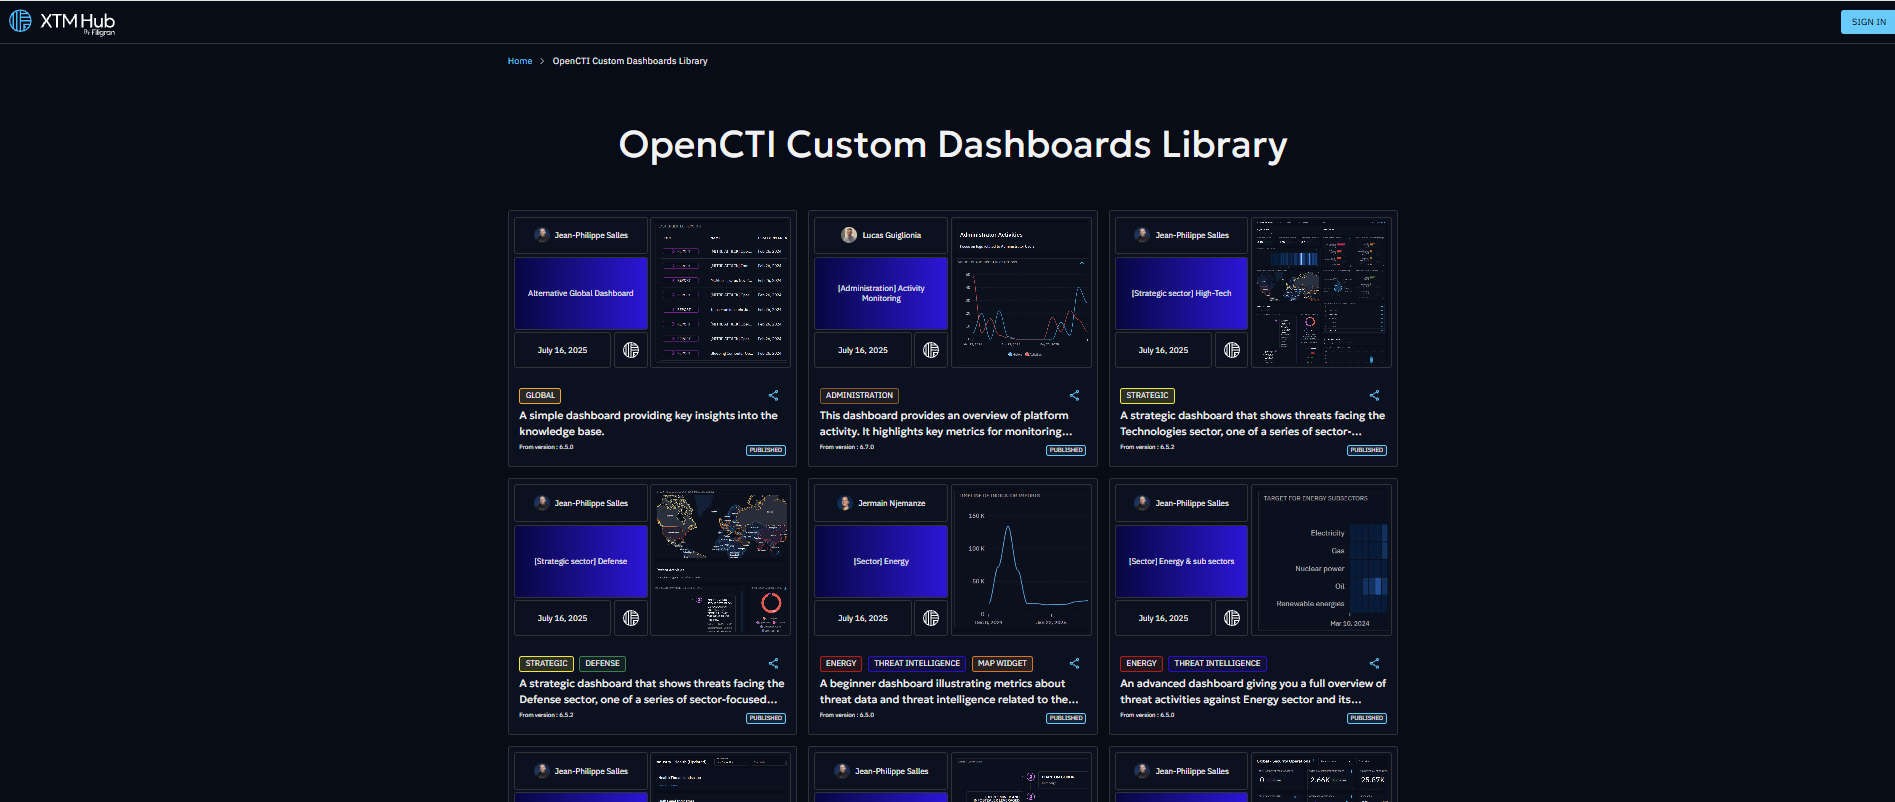Open Alternative Global Dashboard title tile
This screenshot has width=1895, height=802.
(x=581, y=294)
